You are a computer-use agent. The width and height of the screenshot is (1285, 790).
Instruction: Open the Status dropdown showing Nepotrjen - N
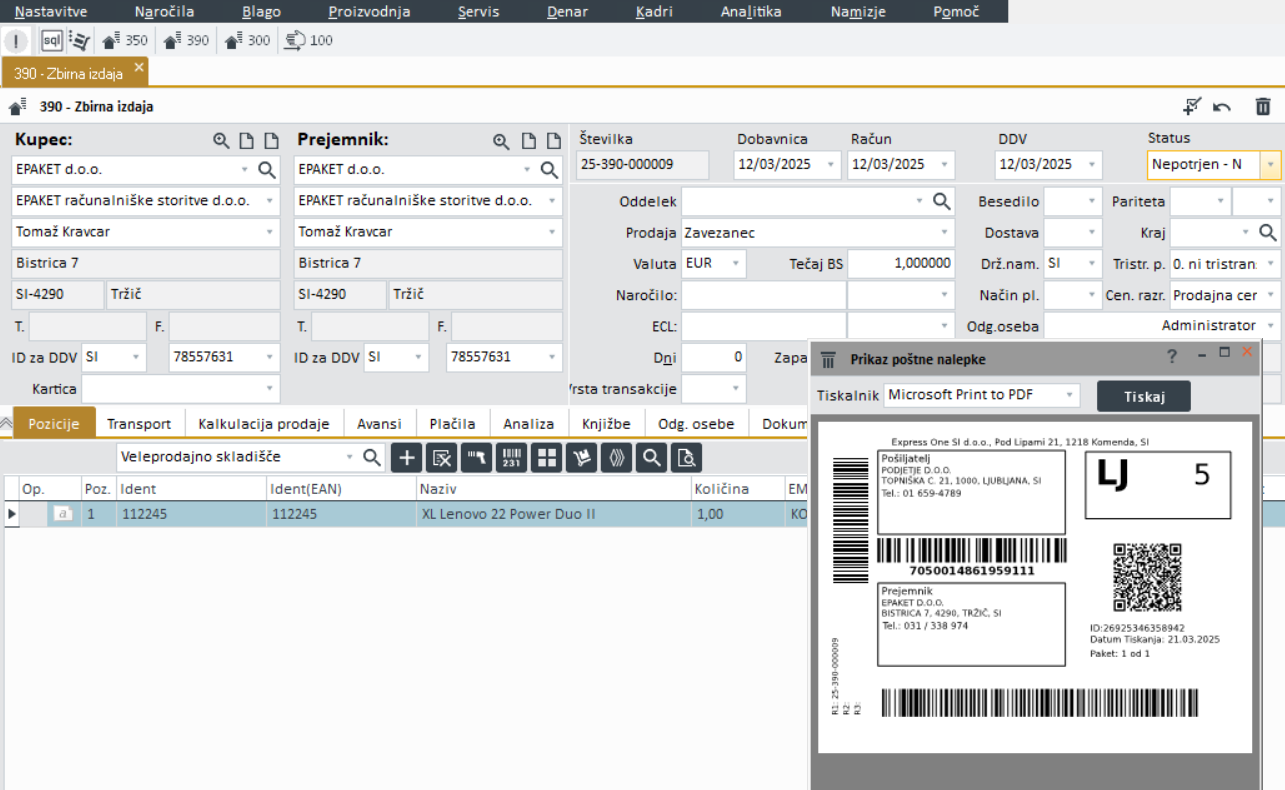1271,164
